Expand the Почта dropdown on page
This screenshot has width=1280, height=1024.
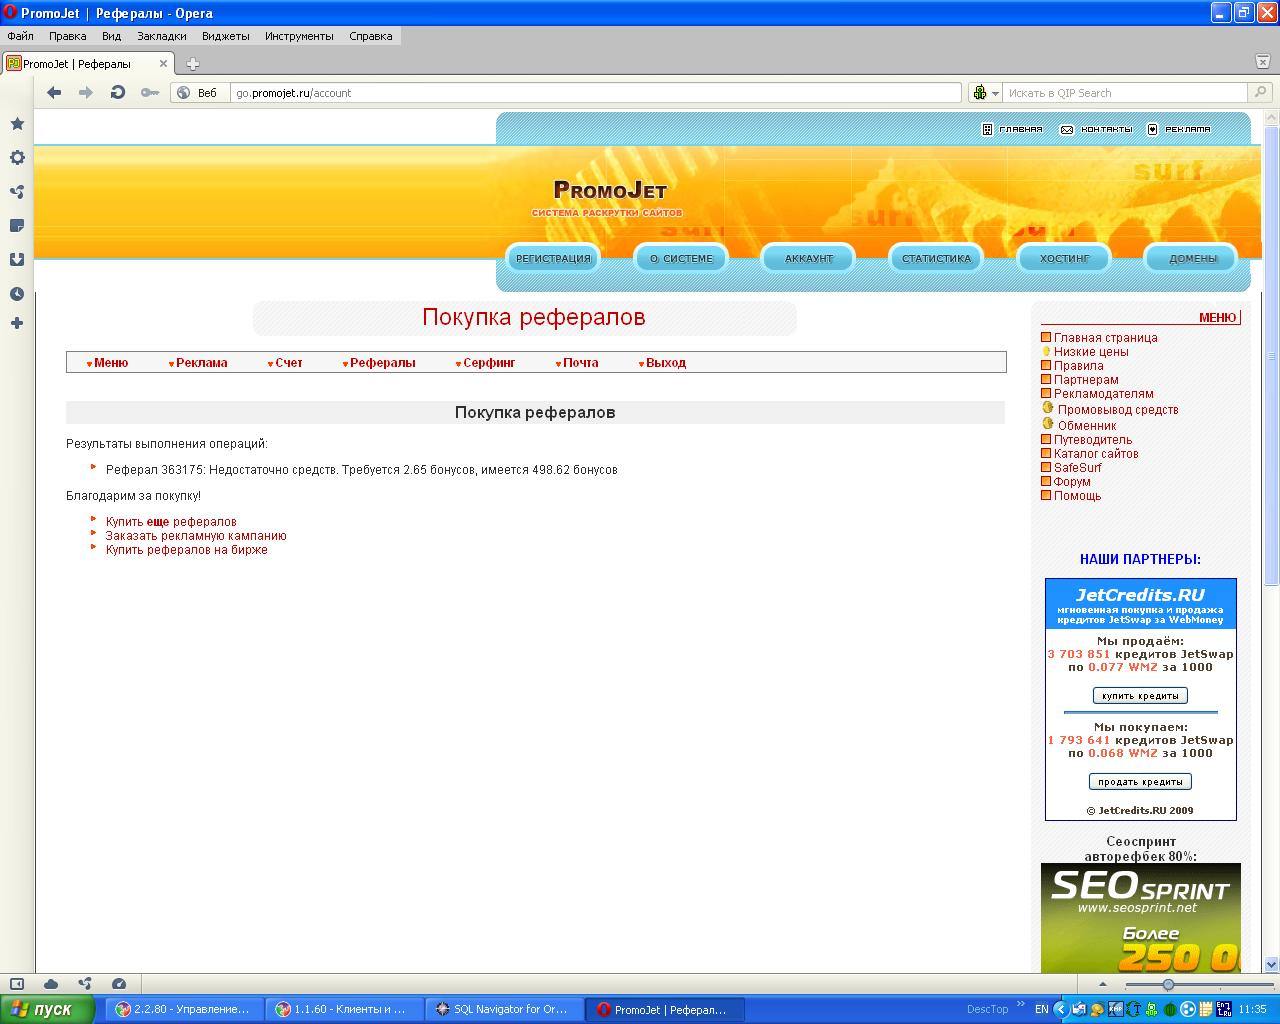click(x=577, y=363)
